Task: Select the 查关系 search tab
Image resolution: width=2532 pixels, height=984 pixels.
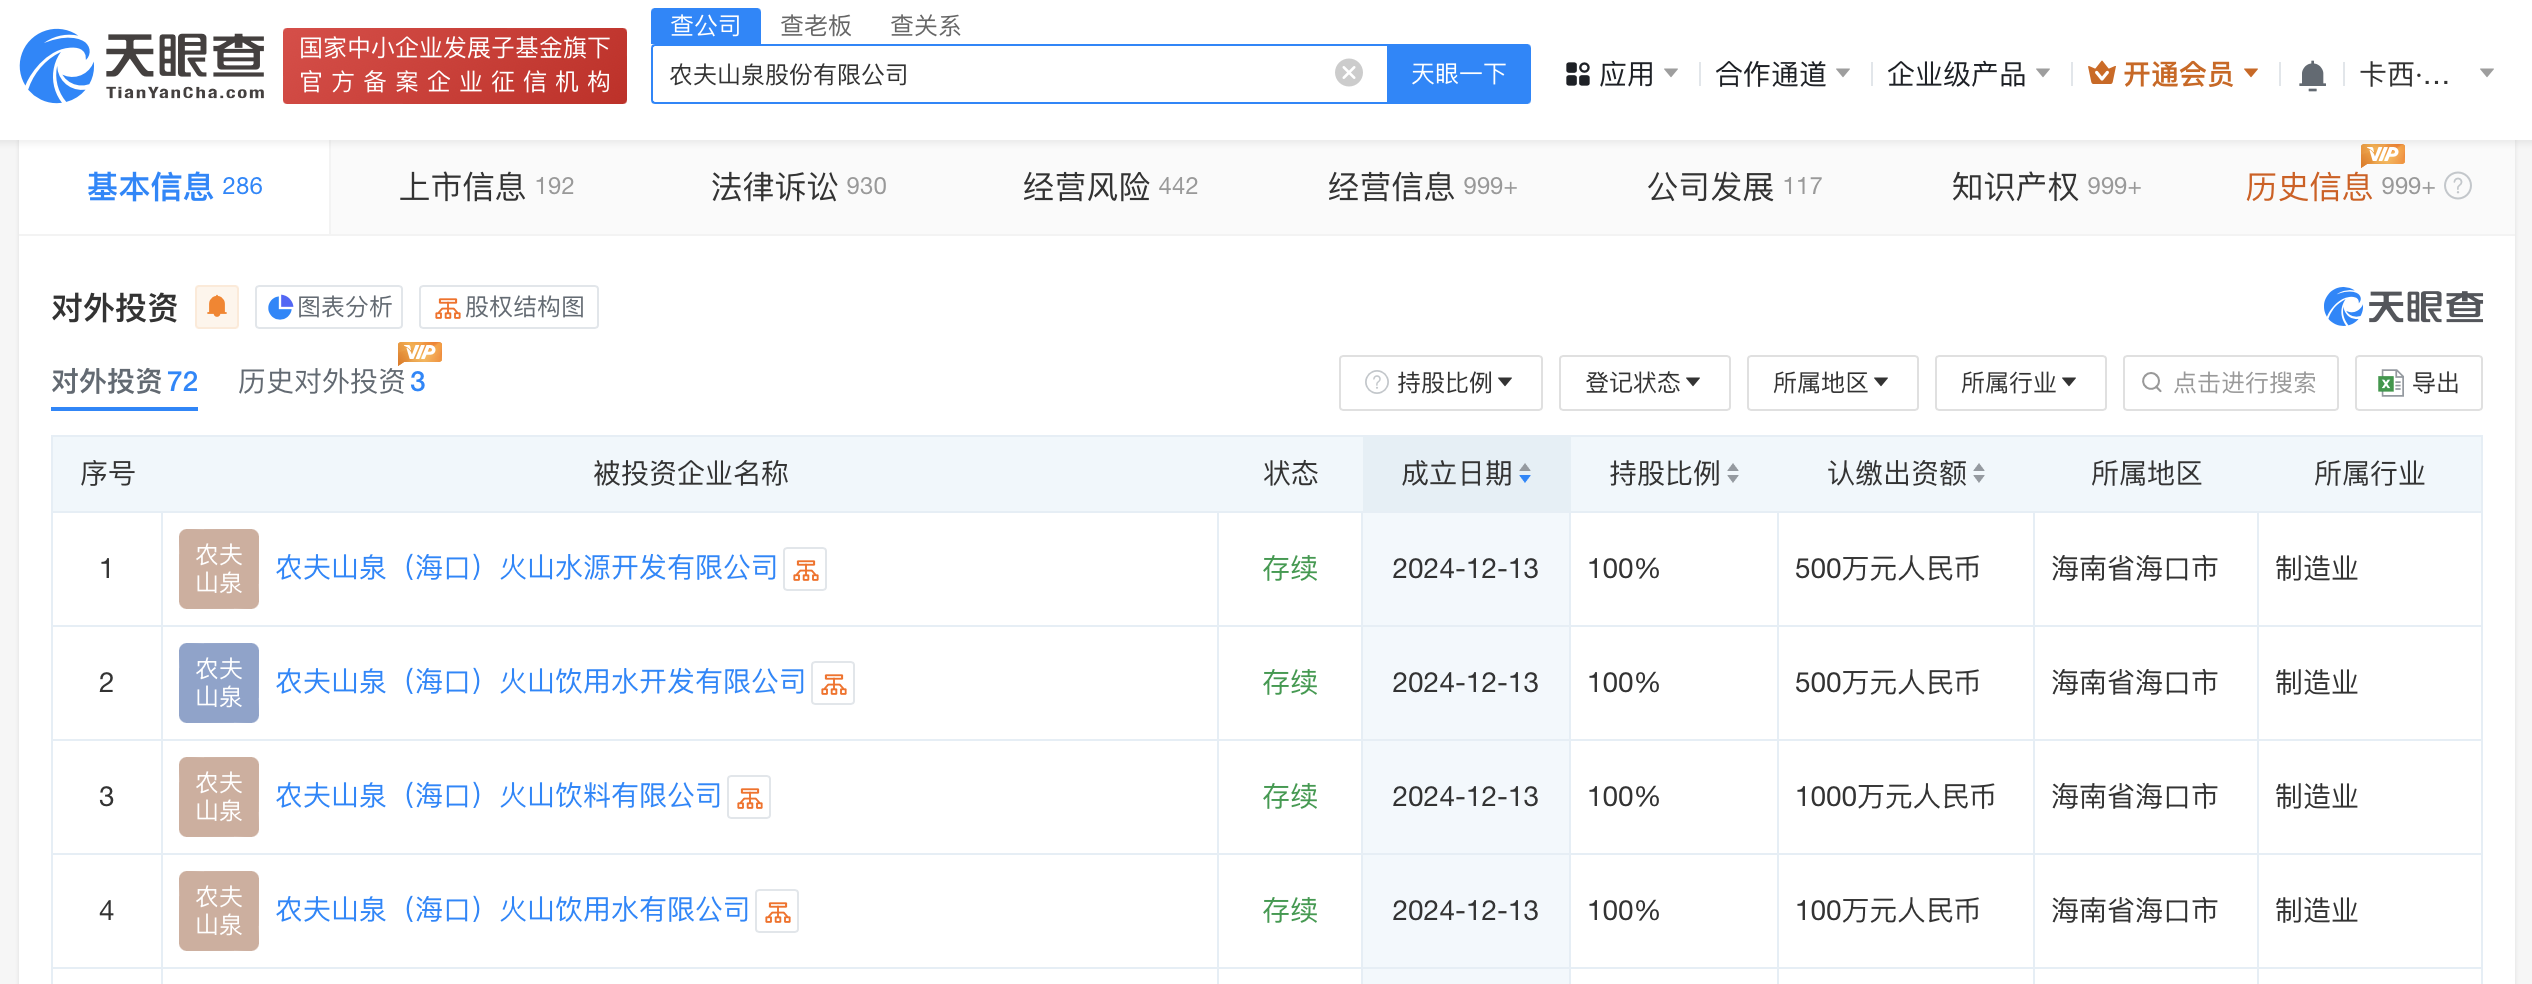Action: (926, 26)
